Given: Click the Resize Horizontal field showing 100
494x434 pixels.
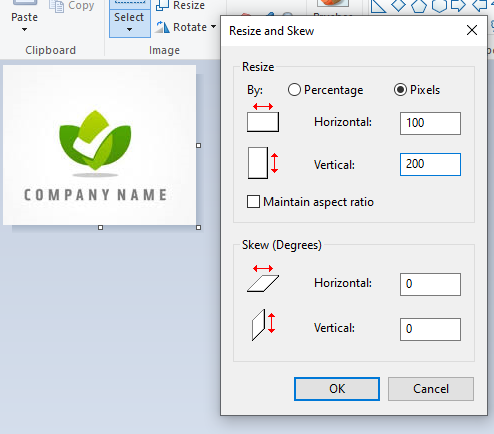Looking at the screenshot, I should (430, 123).
